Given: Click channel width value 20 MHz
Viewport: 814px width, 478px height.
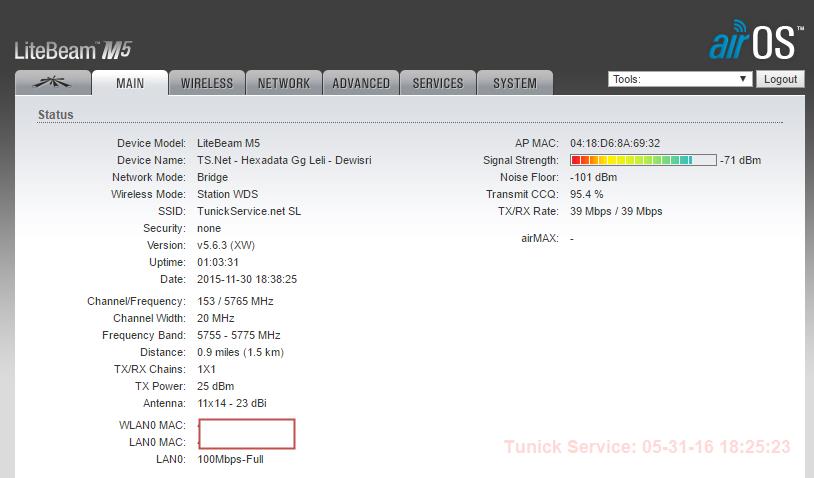Looking at the screenshot, I should point(215,318).
